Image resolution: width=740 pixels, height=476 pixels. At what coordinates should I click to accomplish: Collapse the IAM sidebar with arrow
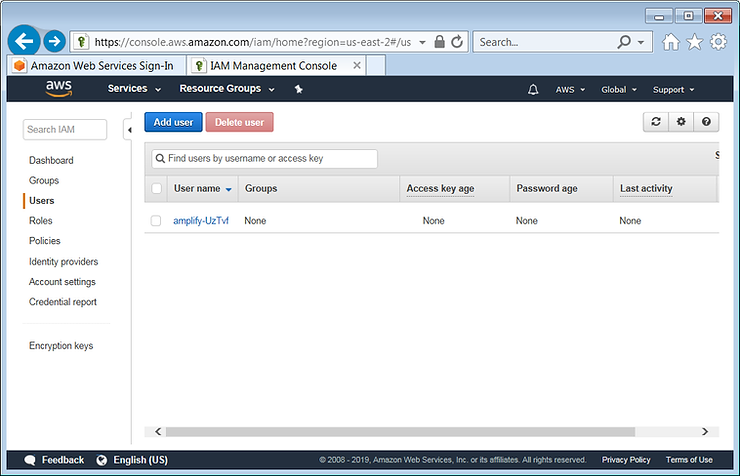129,130
